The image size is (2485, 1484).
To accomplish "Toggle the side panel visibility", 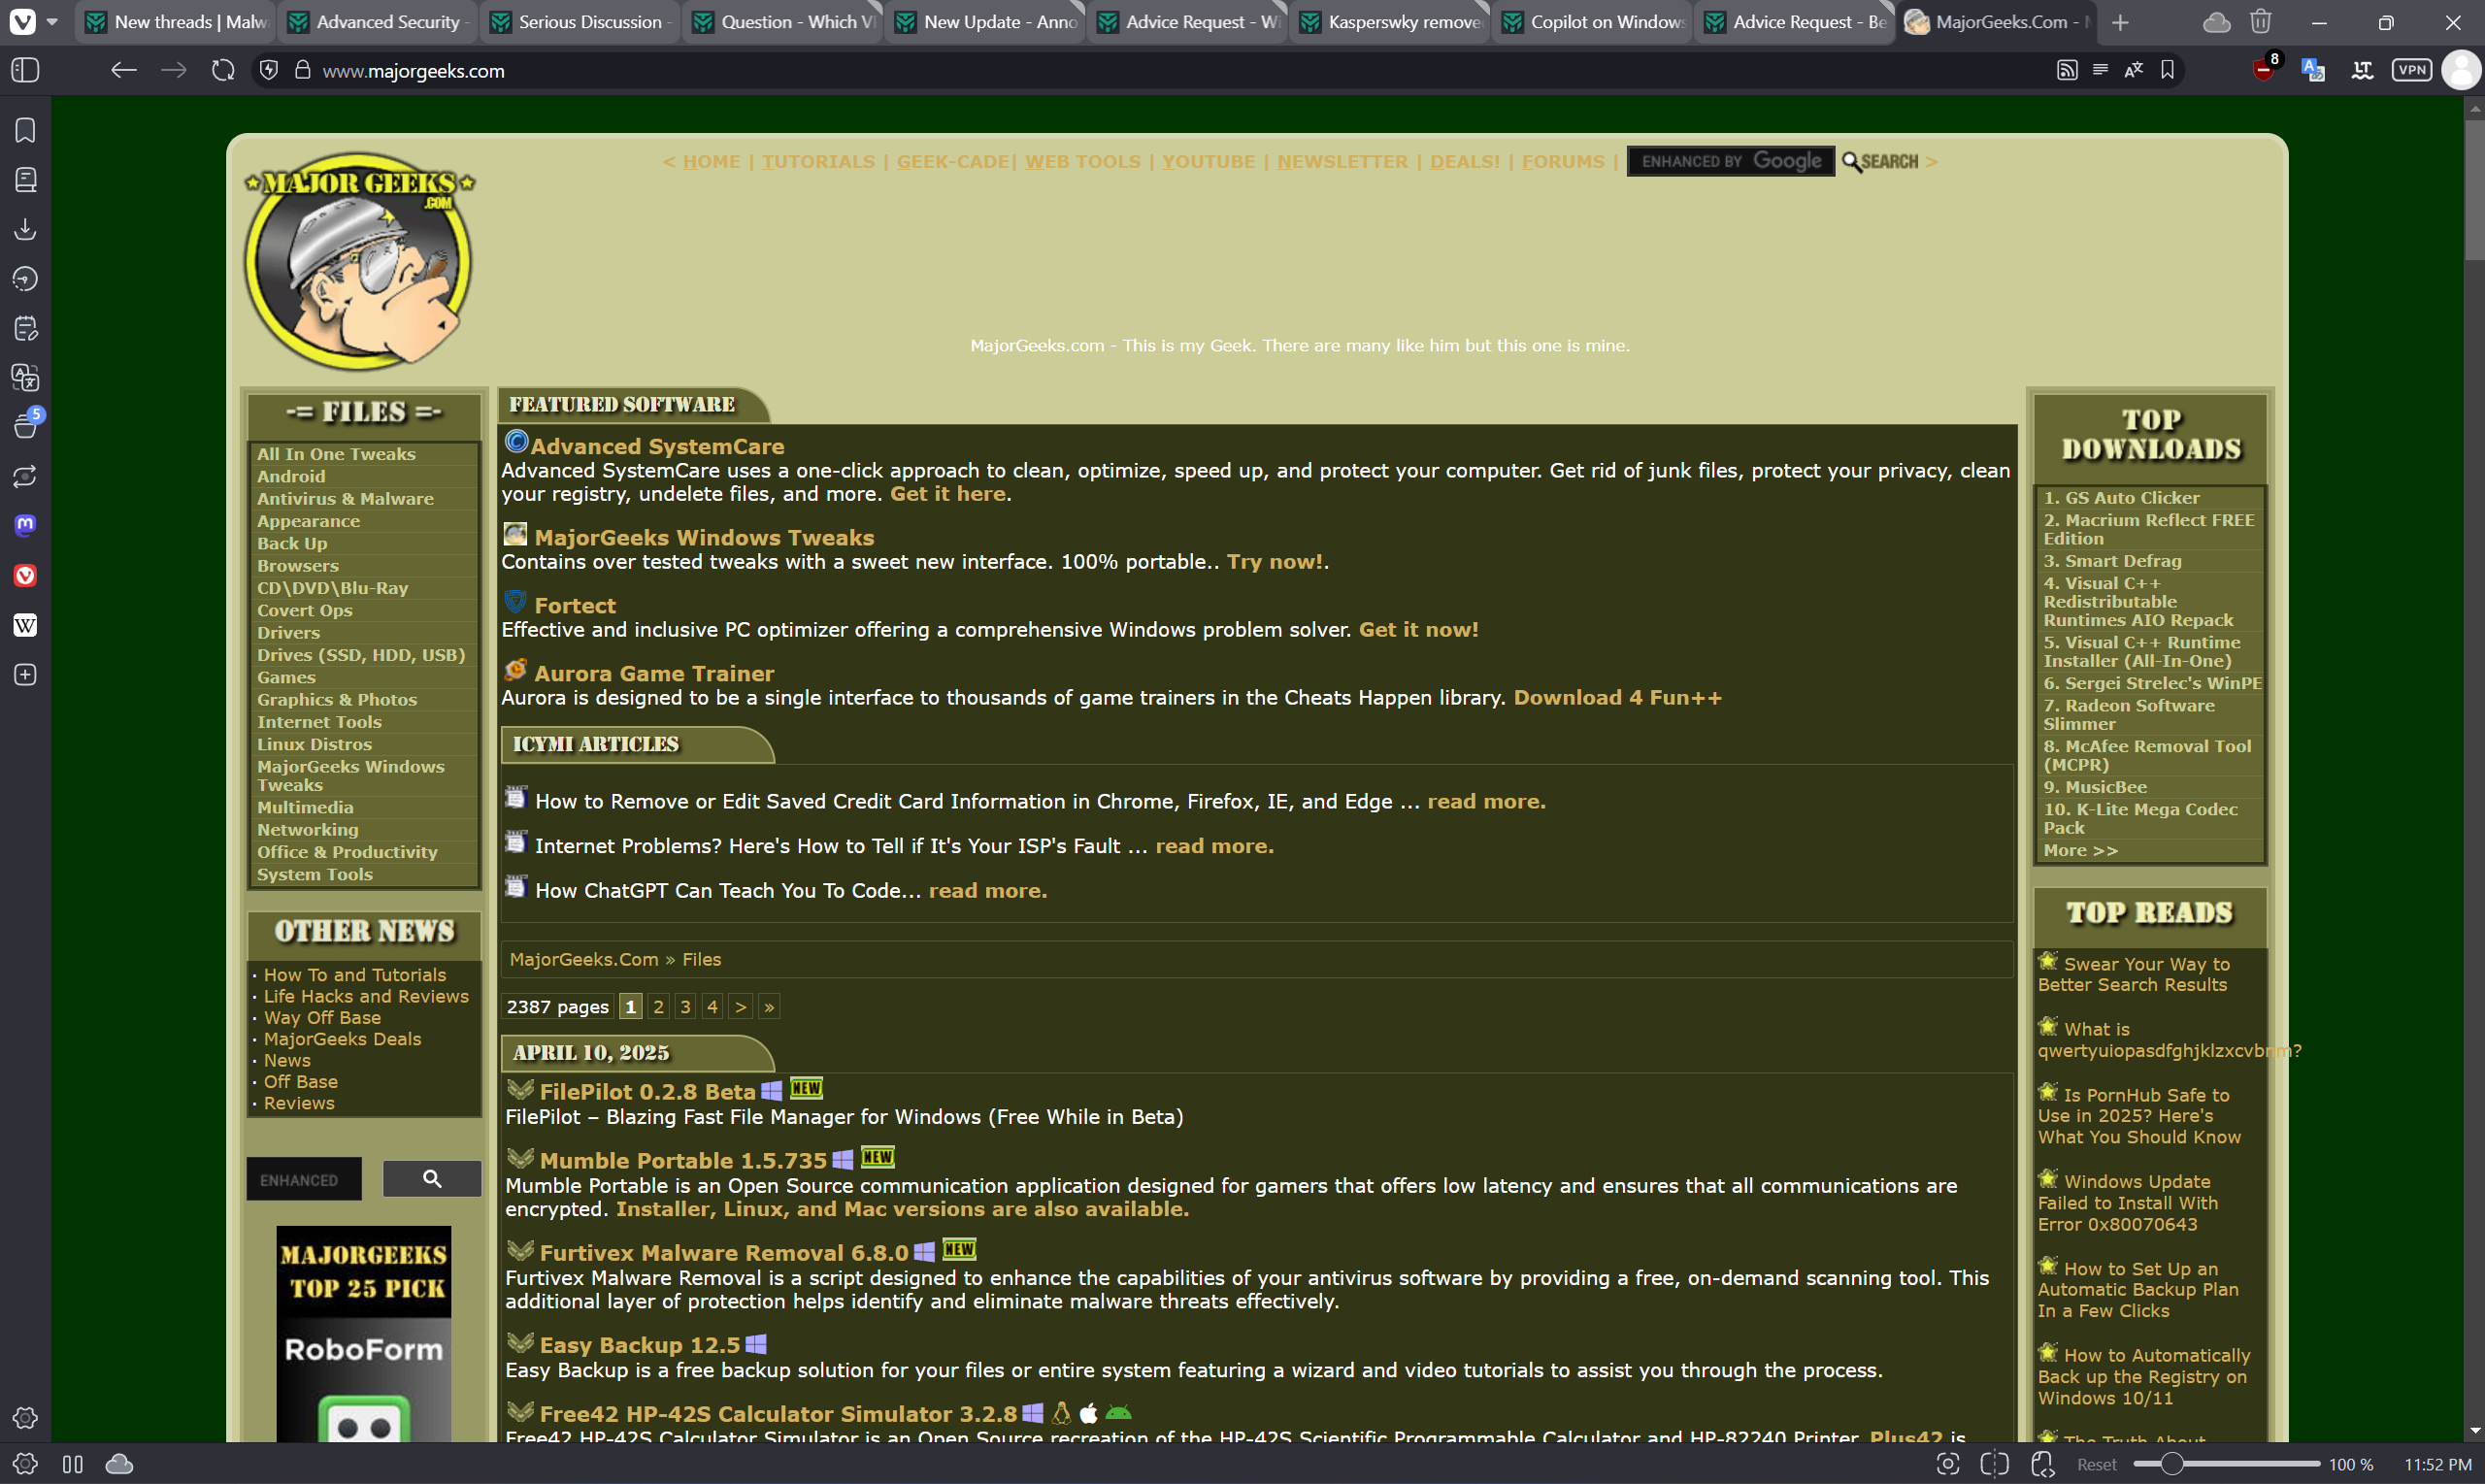I will [25, 70].
